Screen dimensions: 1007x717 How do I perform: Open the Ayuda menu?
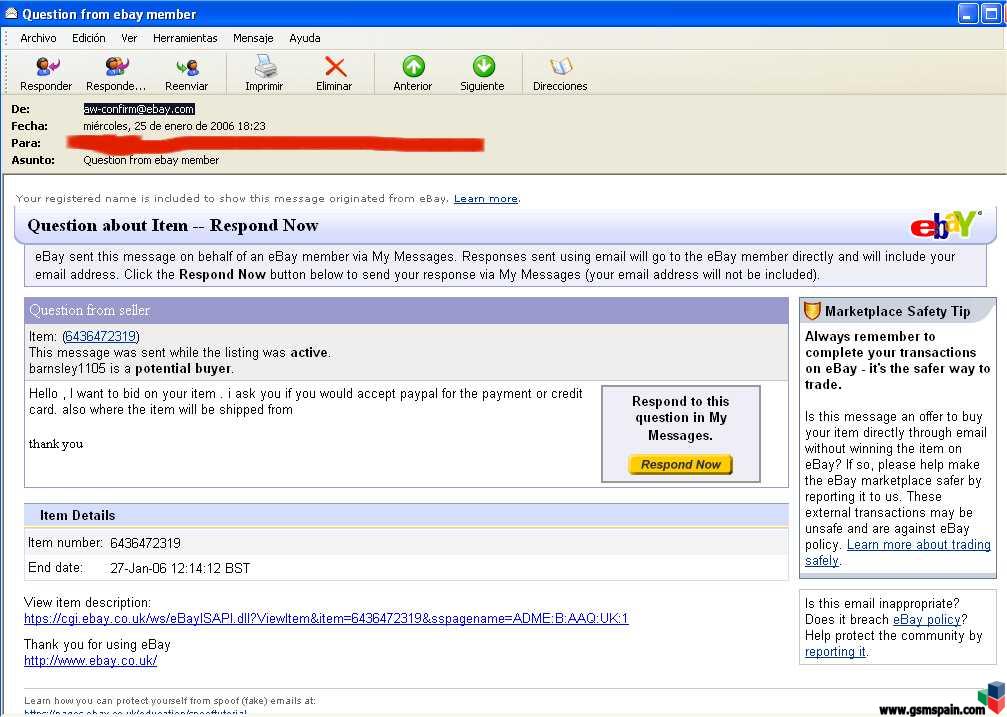pyautogui.click(x=304, y=38)
